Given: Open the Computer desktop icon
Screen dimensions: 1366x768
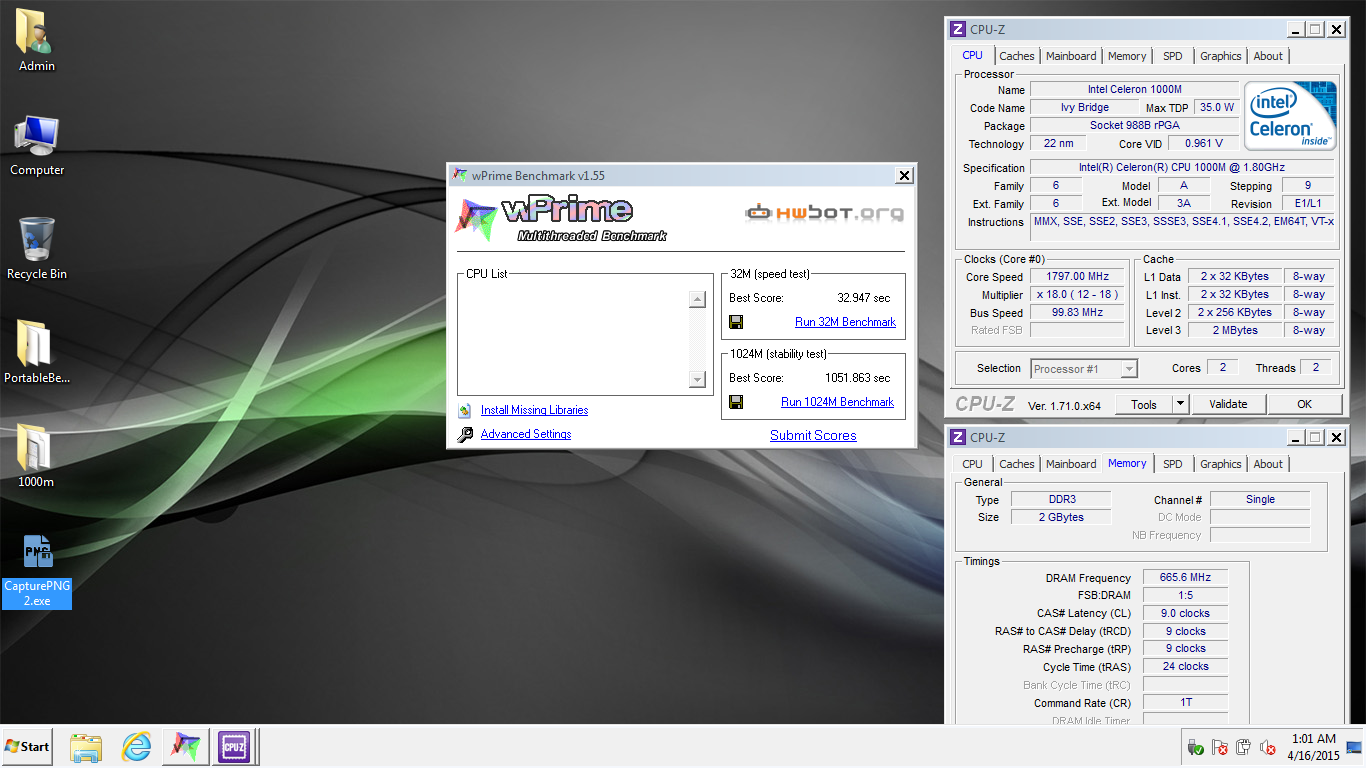Looking at the screenshot, I should click(37, 145).
